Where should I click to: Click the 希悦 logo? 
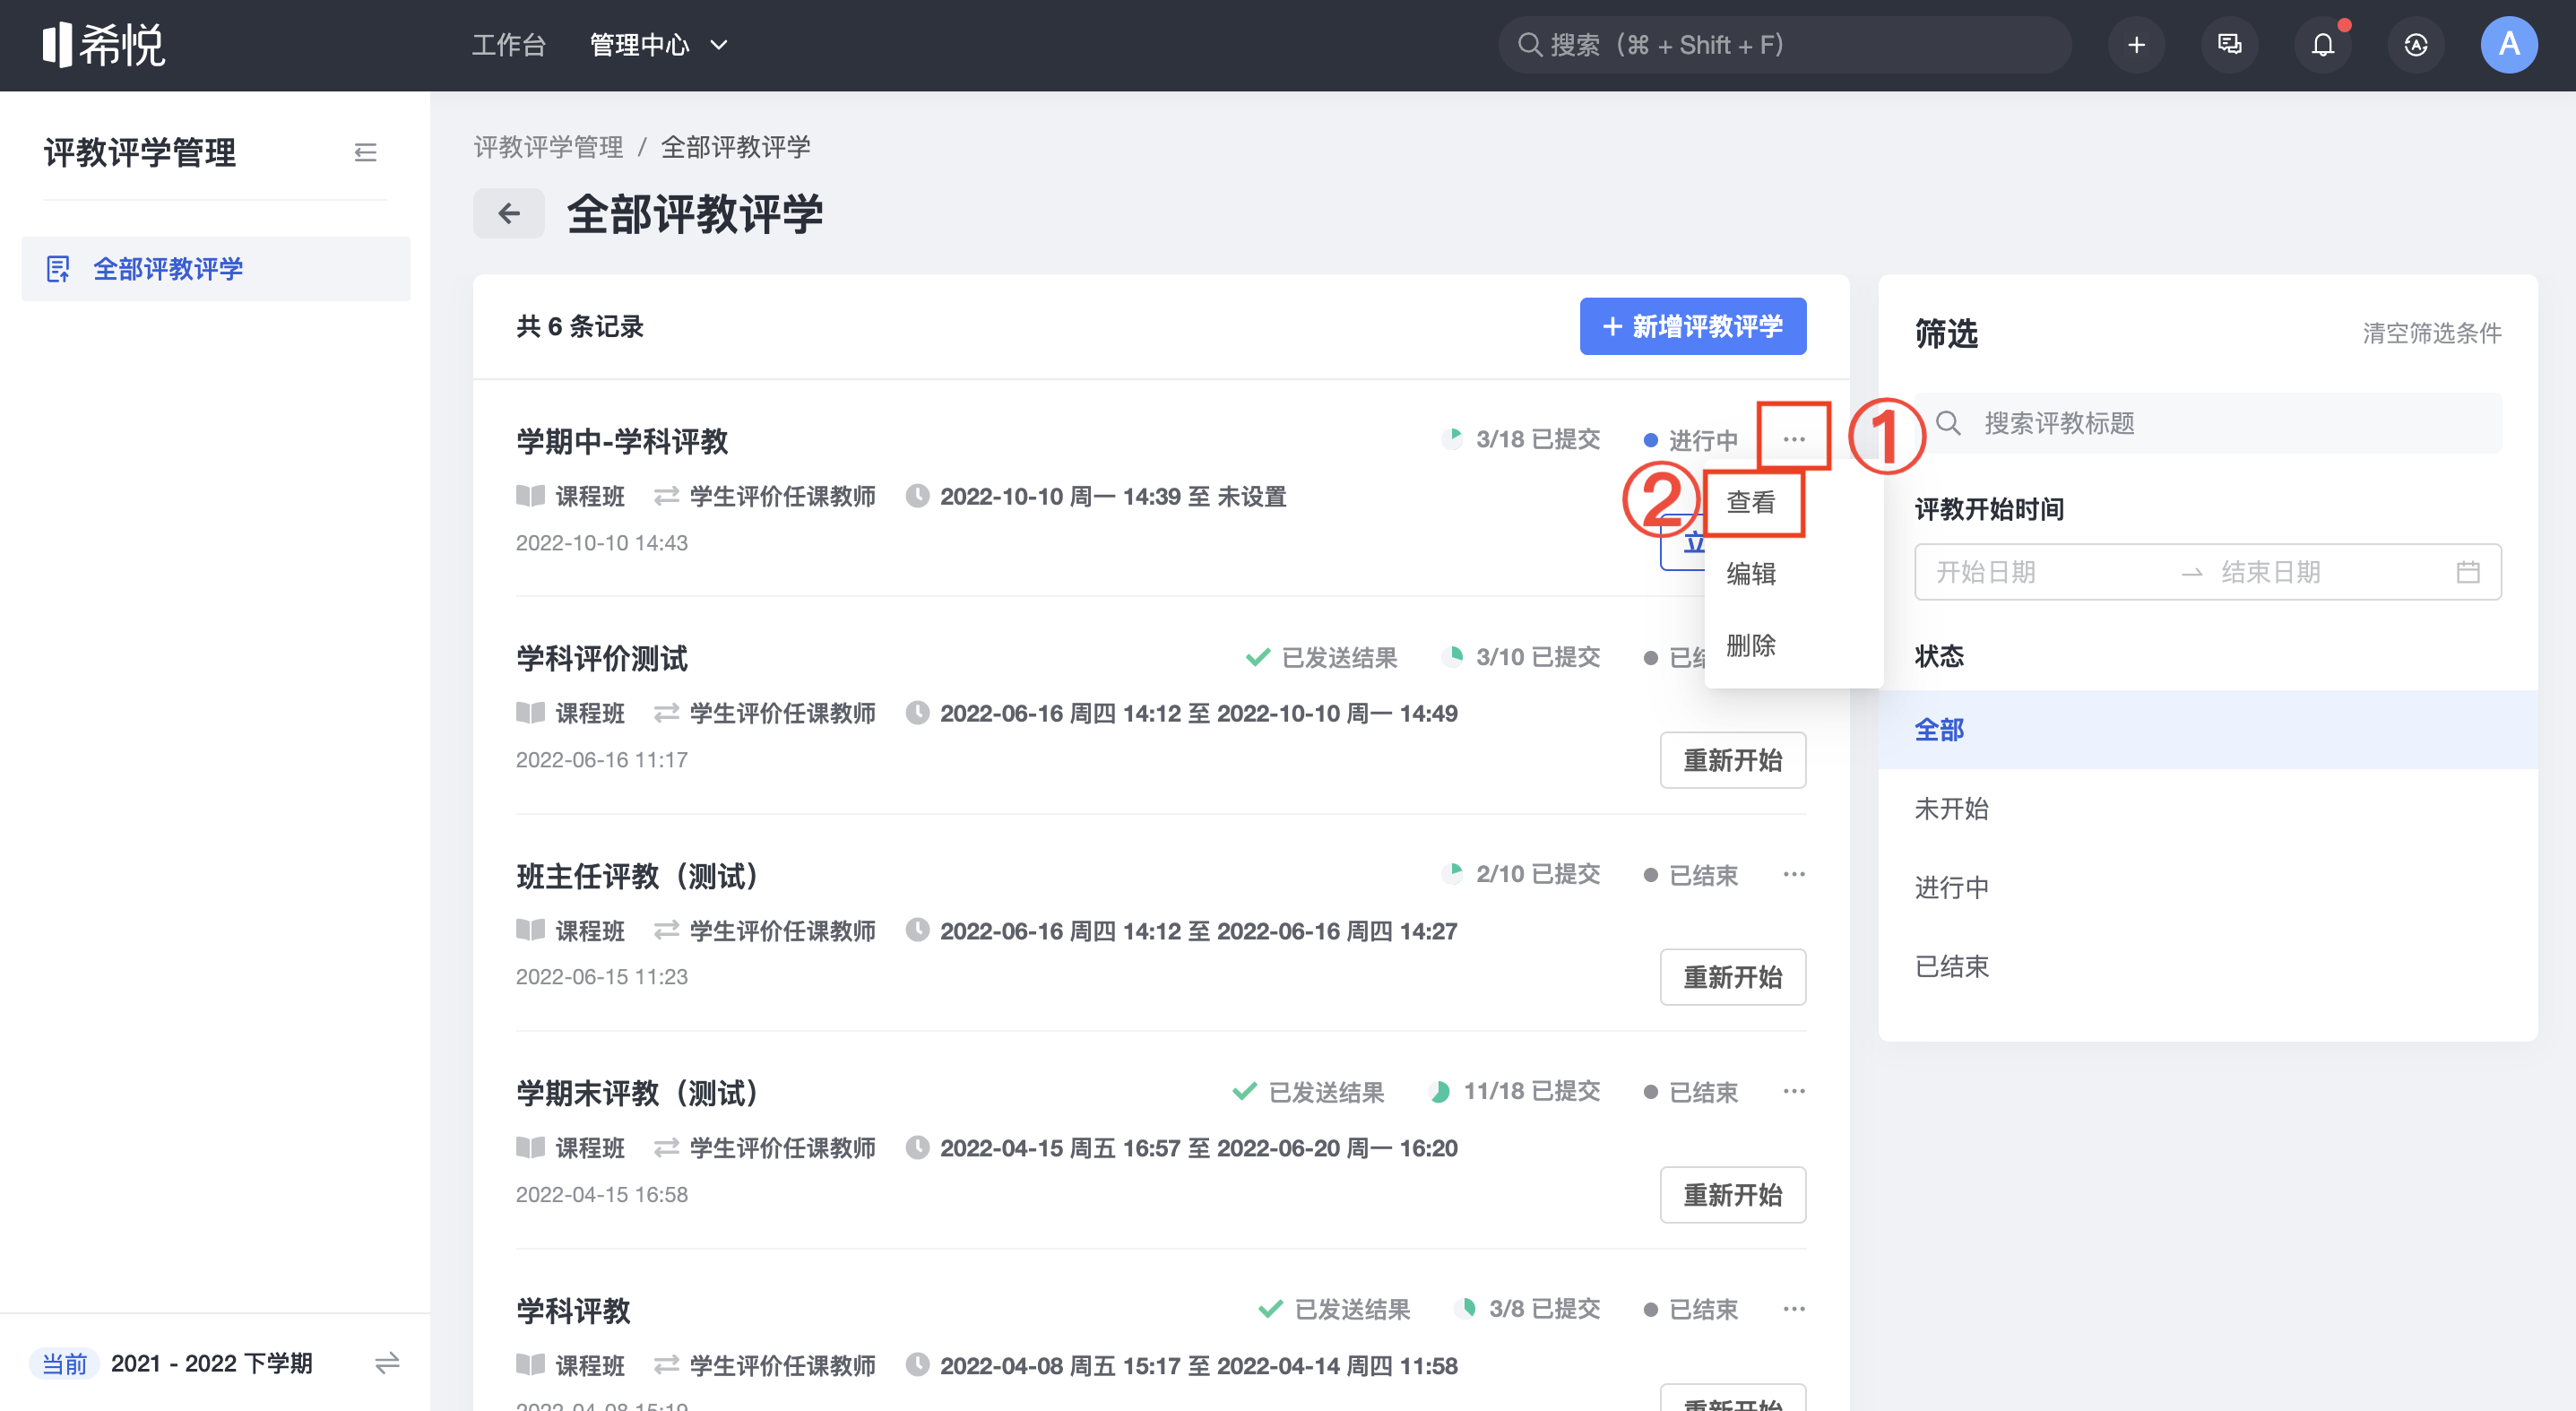click(103, 45)
